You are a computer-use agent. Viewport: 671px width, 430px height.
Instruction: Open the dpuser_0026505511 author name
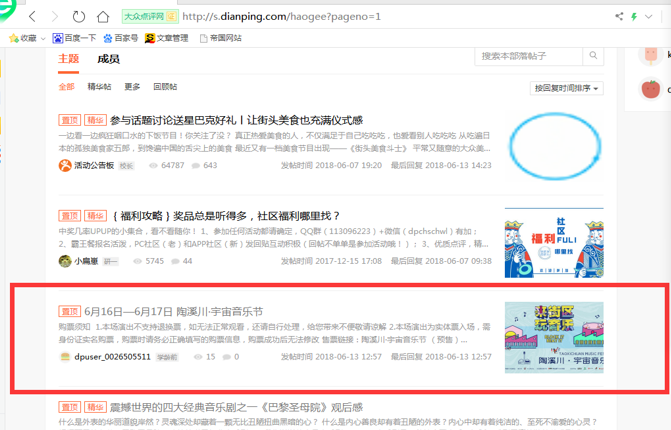point(113,357)
